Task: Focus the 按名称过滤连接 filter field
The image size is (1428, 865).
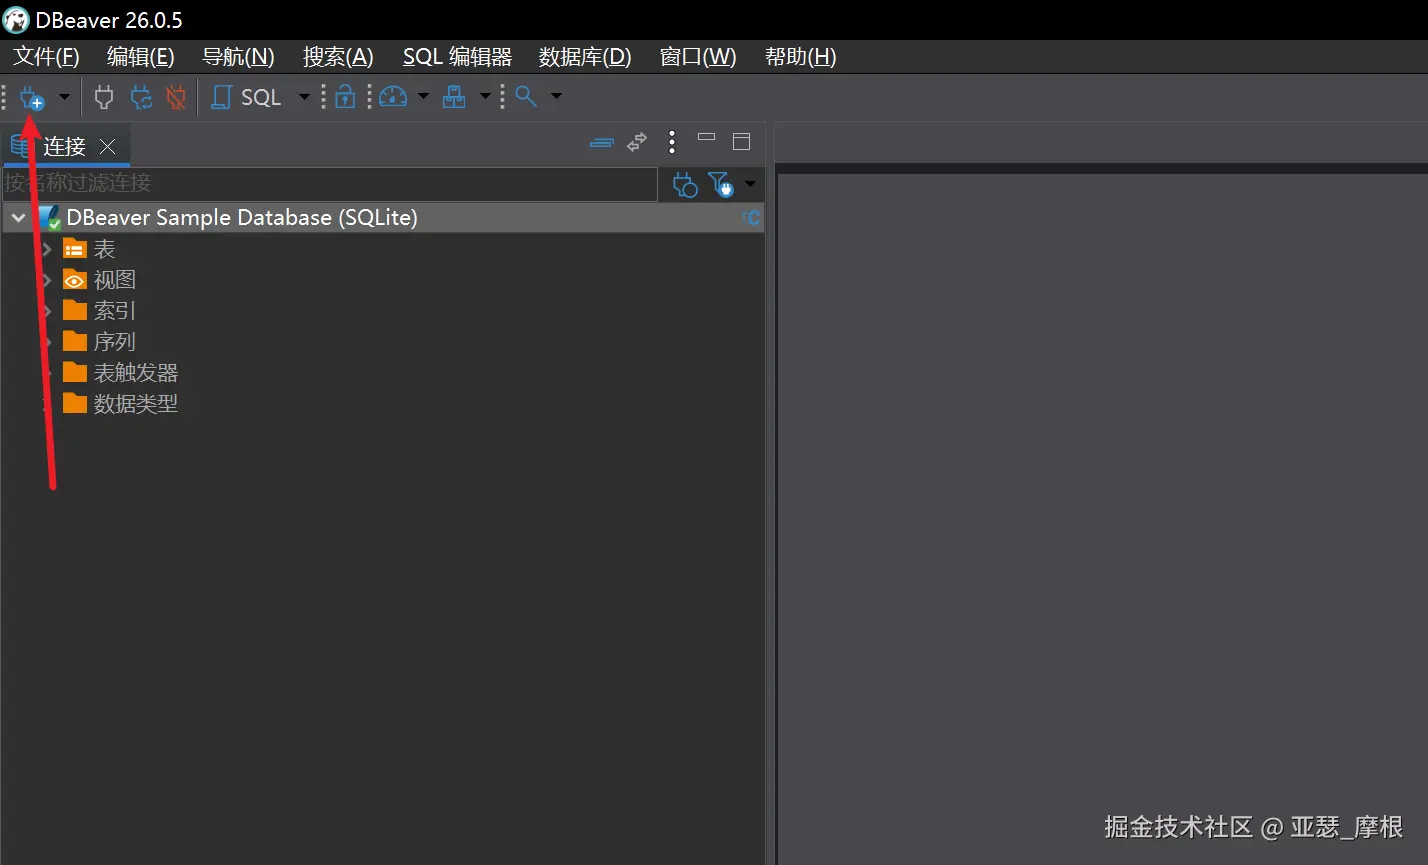Action: 330,184
